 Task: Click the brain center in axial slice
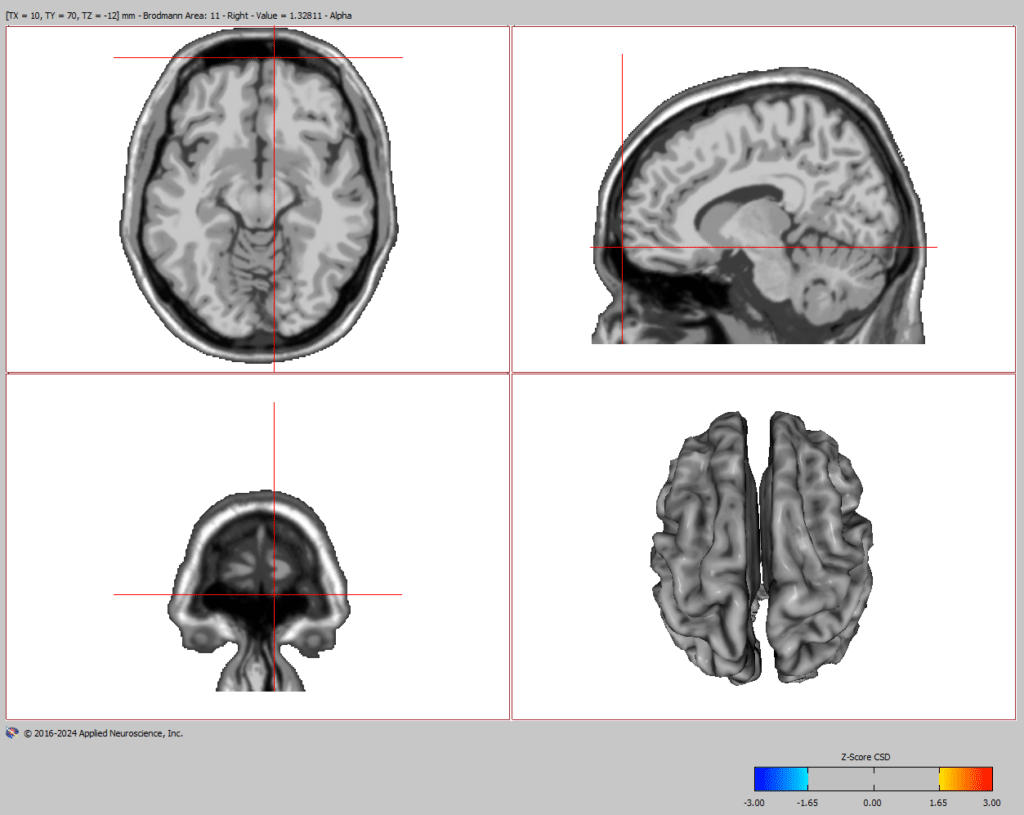tap(259, 196)
